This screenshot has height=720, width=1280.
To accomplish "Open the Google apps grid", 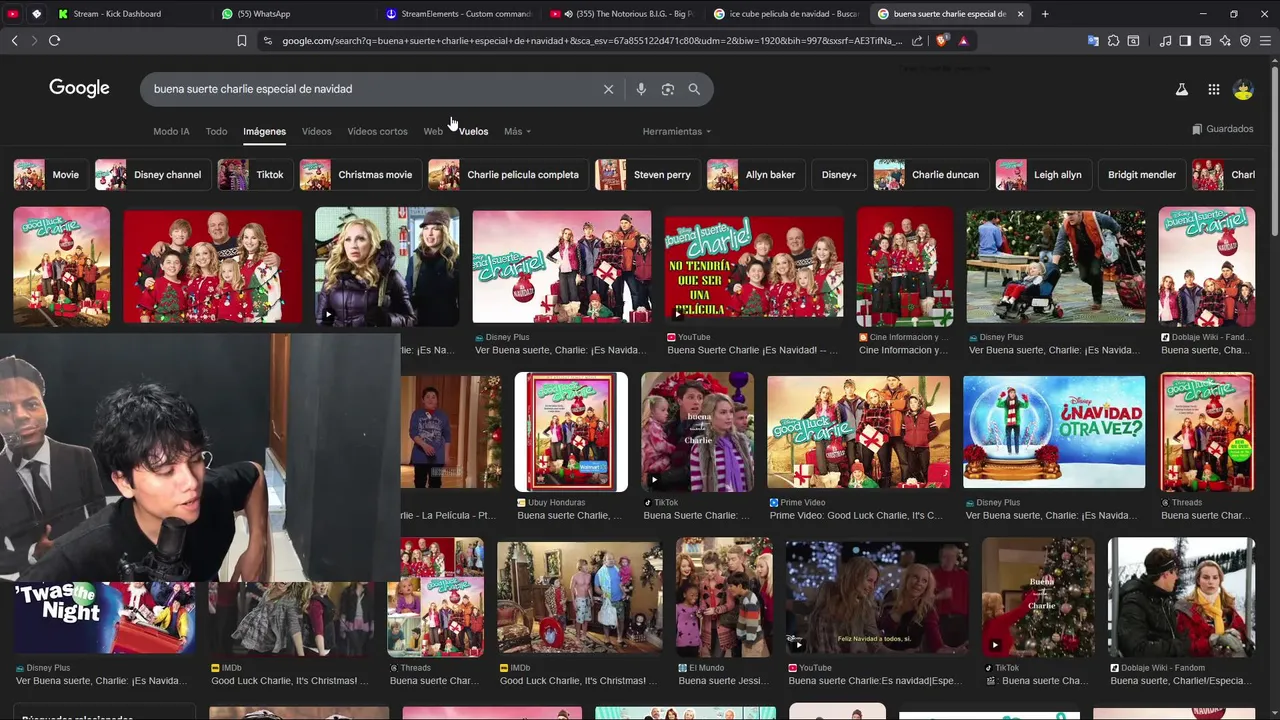I will coord(1213,89).
